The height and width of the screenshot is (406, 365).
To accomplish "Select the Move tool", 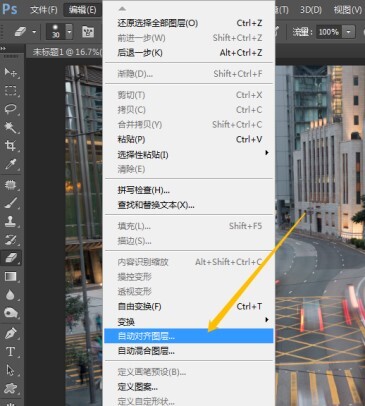I will coord(11,72).
